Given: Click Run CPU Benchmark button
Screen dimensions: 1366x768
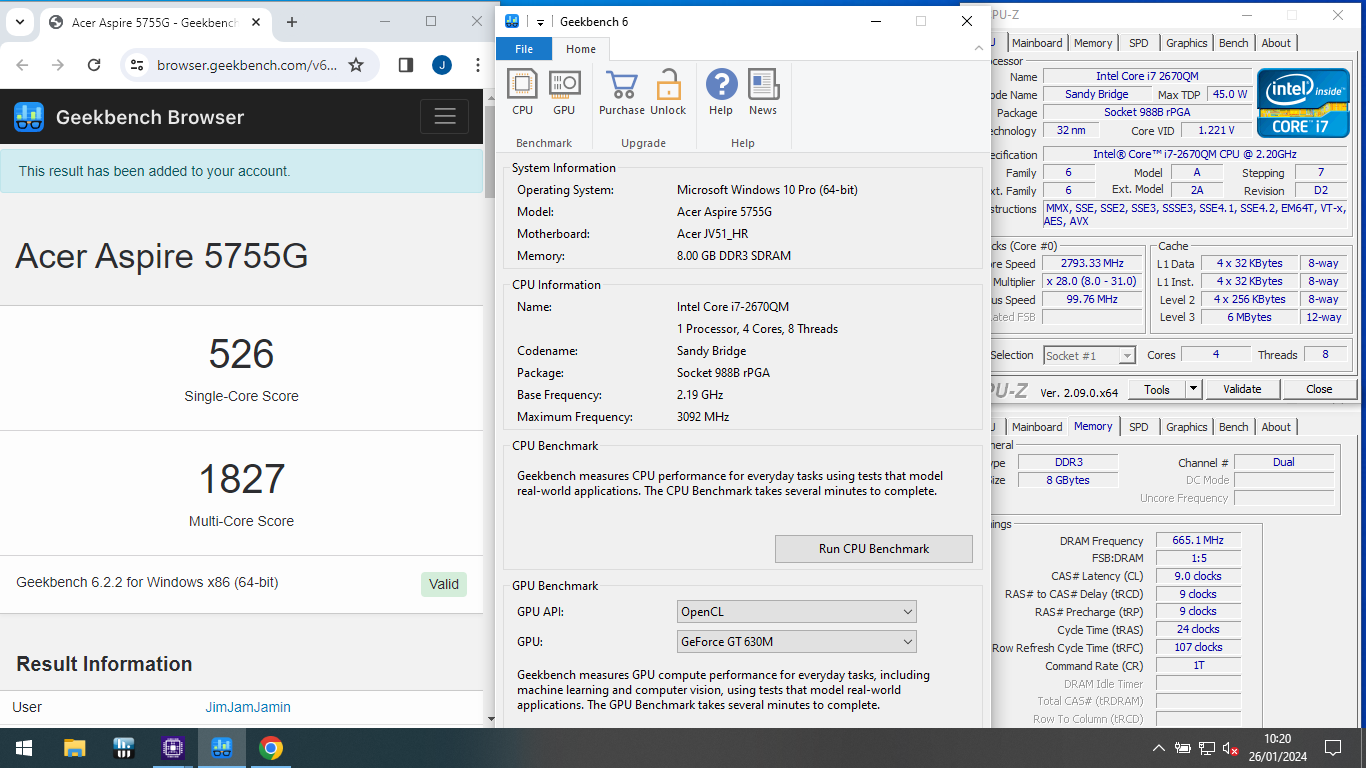Looking at the screenshot, I should (874, 549).
